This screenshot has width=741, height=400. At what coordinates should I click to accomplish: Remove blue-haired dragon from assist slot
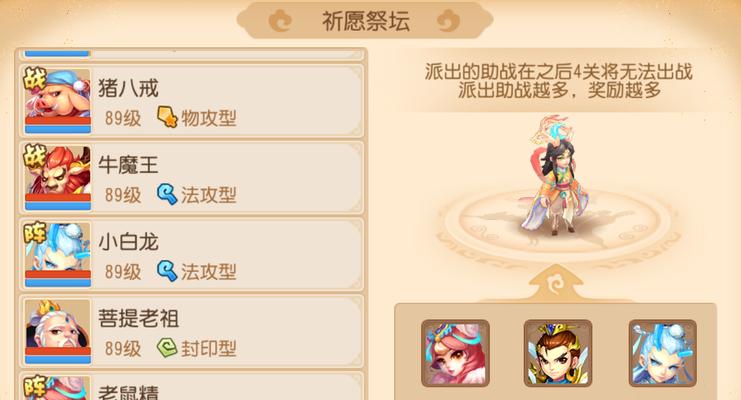coord(663,353)
